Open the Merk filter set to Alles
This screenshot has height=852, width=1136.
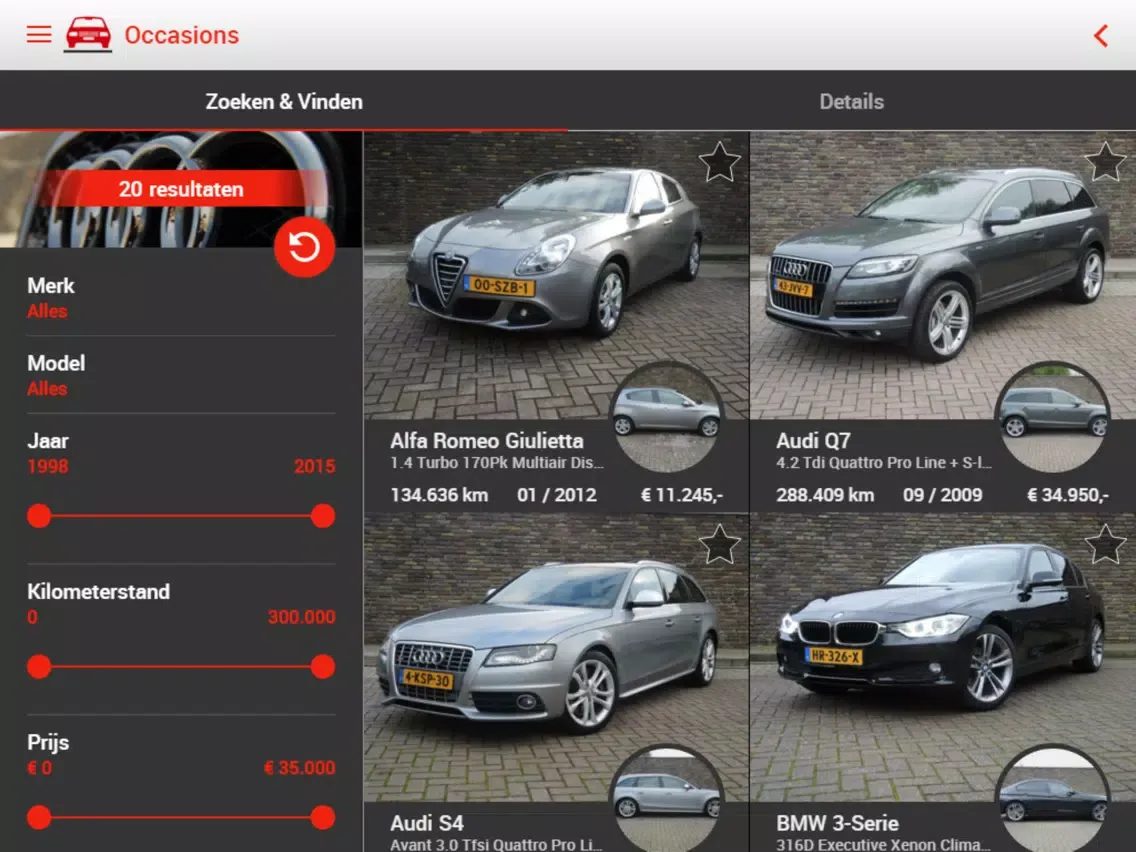[x=181, y=298]
